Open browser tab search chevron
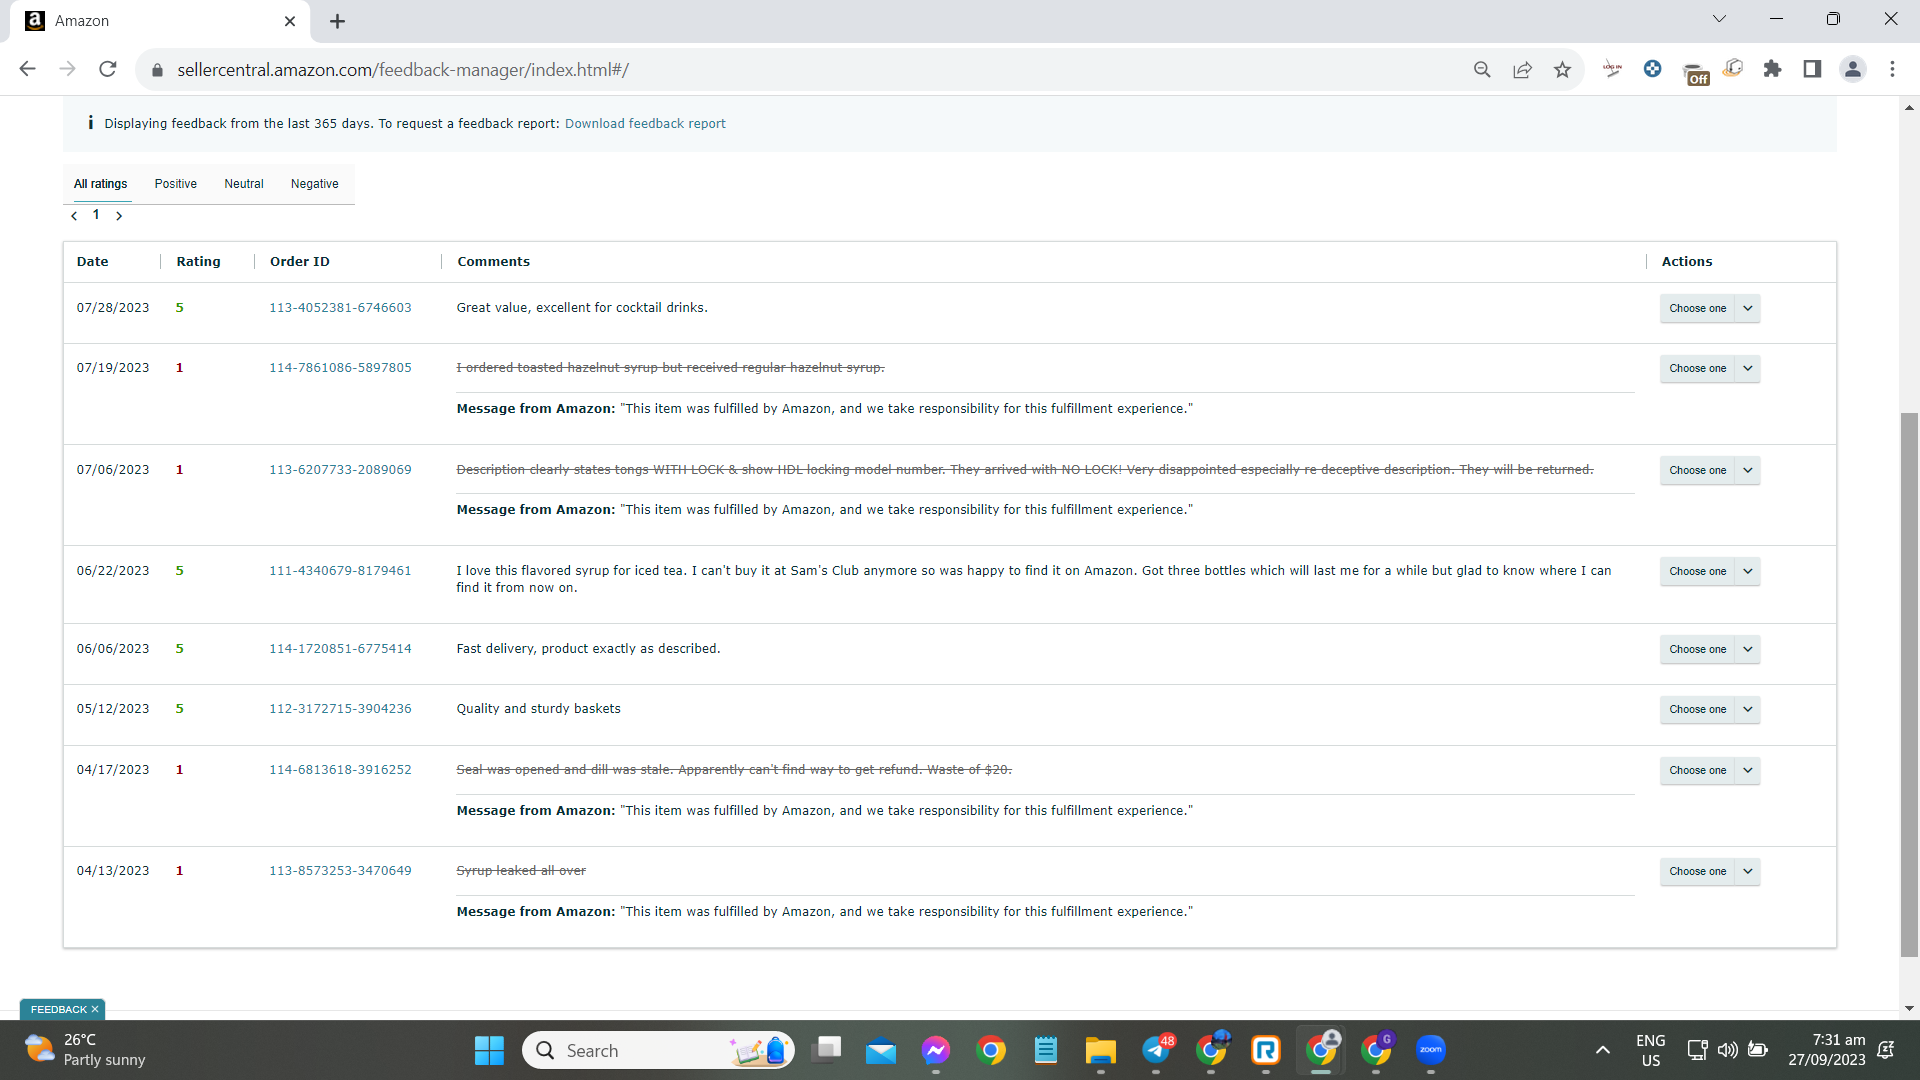Image resolution: width=1920 pixels, height=1080 pixels. point(1719,19)
